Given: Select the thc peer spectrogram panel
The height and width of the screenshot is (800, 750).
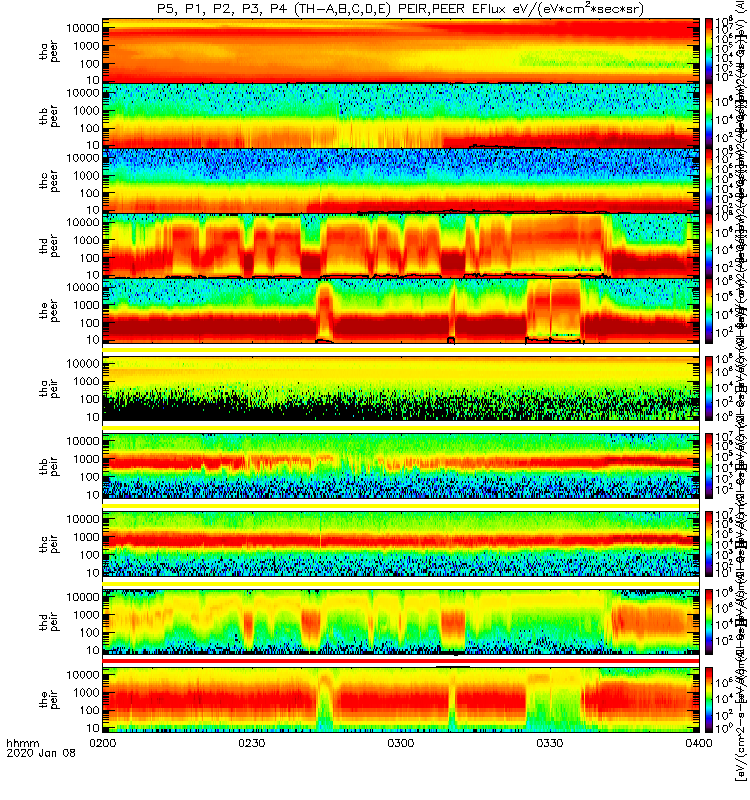Looking at the screenshot, I should click(x=401, y=181).
